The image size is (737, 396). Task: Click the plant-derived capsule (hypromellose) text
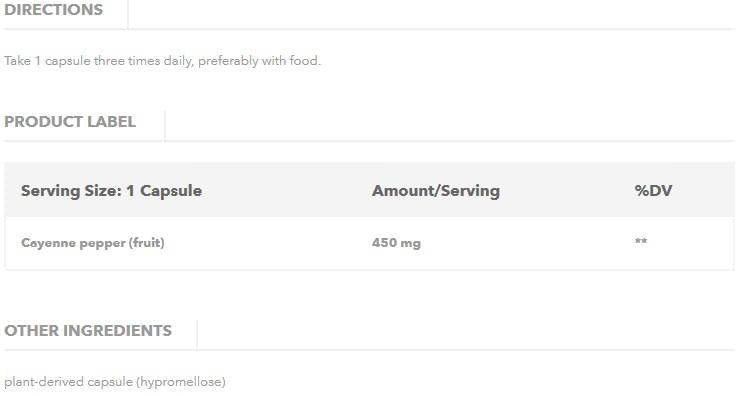(115, 382)
